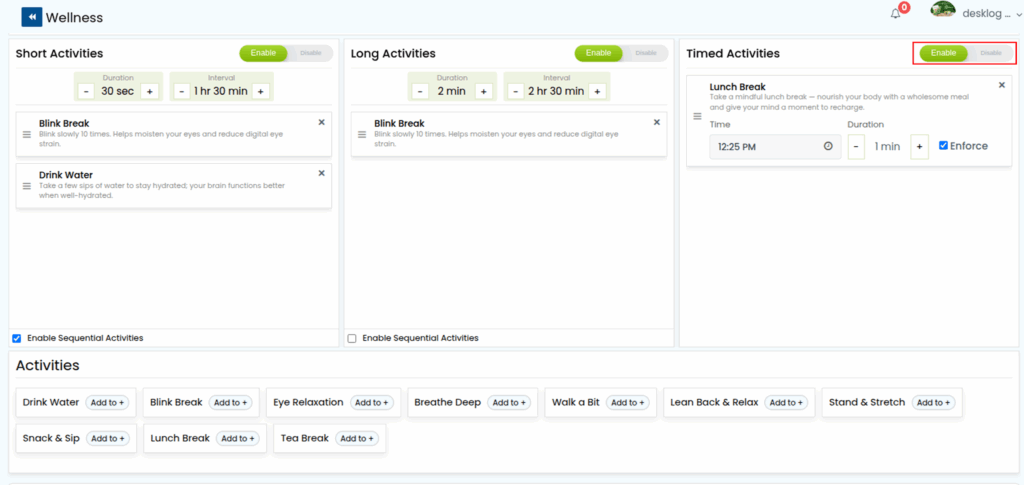Remove the Lunch Break timed activity
This screenshot has height=485, width=1024.
pyautogui.click(x=1001, y=86)
